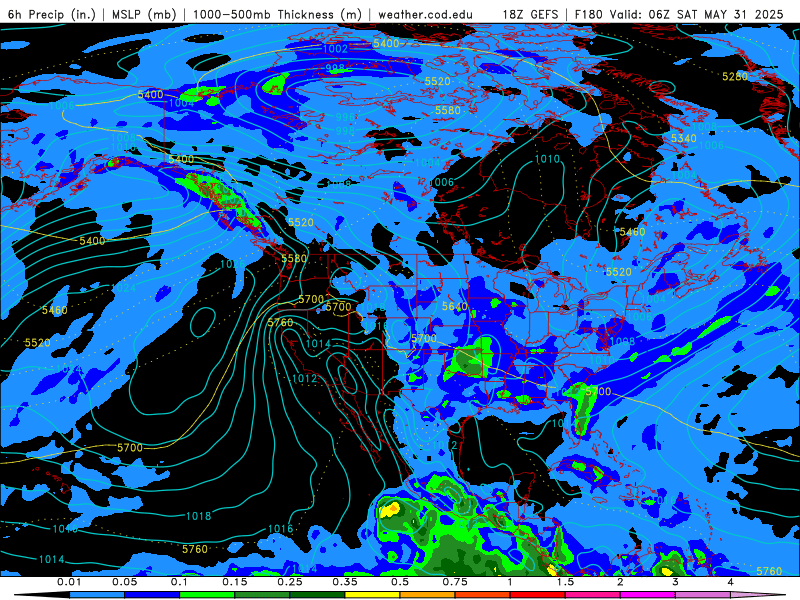Click the 0.75 legend value
This screenshot has height=600, width=800.
(455, 582)
